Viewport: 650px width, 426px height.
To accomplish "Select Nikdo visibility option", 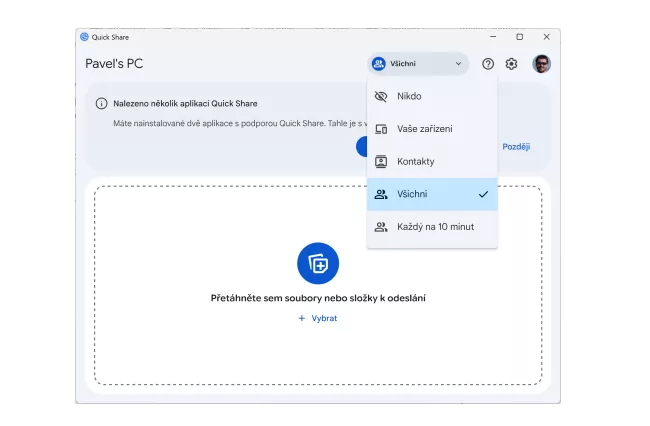I will (432, 96).
